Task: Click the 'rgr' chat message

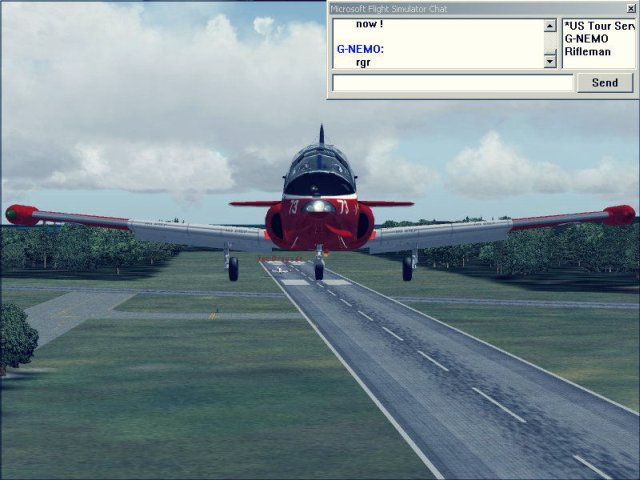Action: [x=363, y=62]
